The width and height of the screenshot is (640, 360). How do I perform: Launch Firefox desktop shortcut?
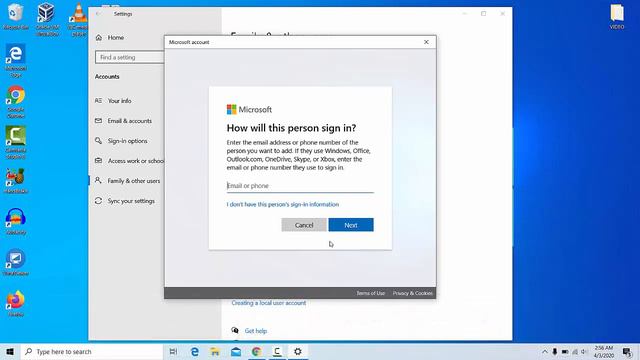[x=16, y=304]
